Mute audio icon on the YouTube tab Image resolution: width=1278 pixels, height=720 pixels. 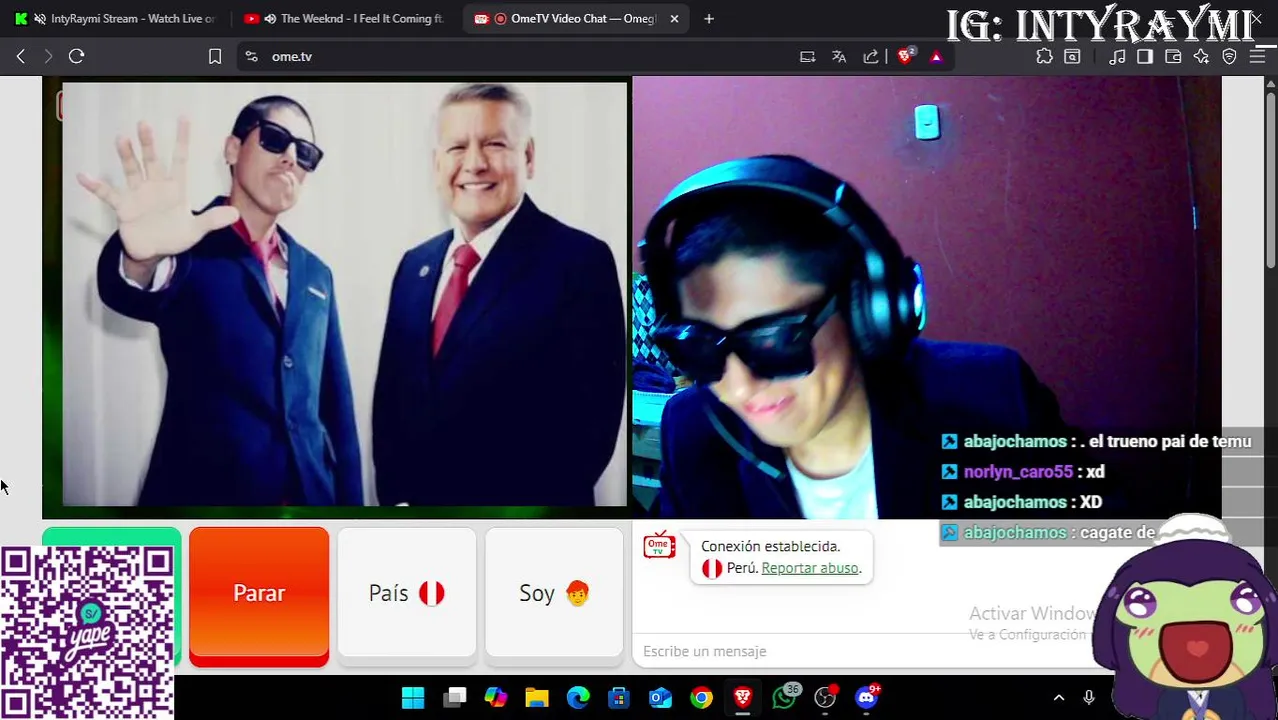270,19
